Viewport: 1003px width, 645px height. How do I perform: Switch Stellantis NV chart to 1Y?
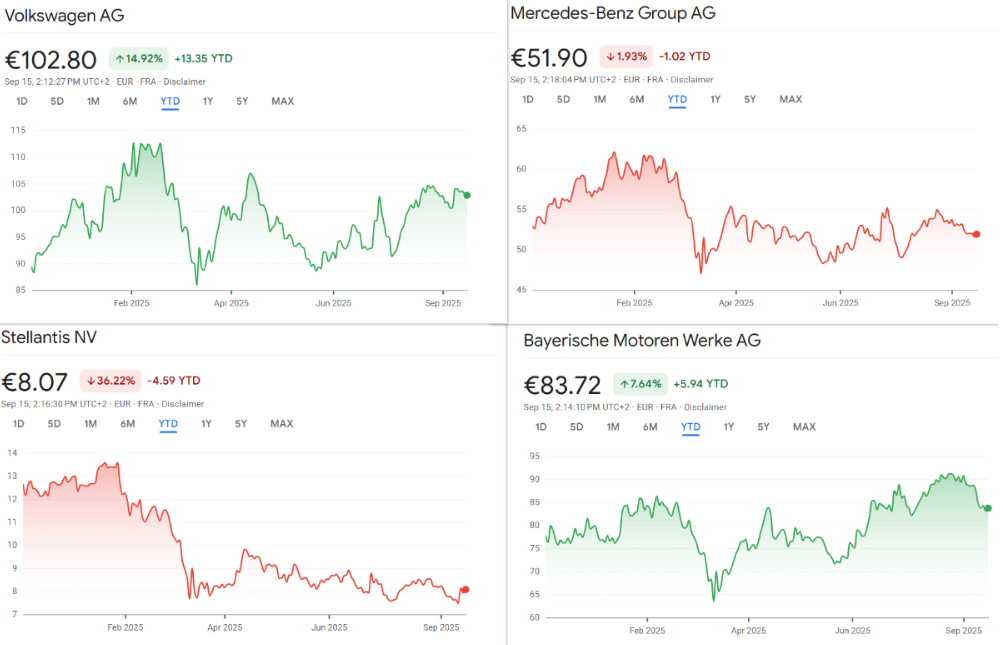[206, 424]
